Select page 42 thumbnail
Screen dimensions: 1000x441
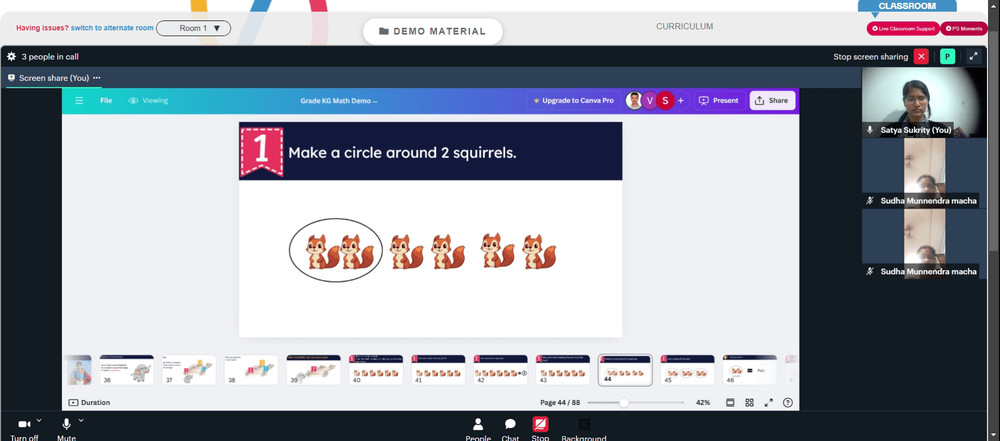tap(501, 370)
